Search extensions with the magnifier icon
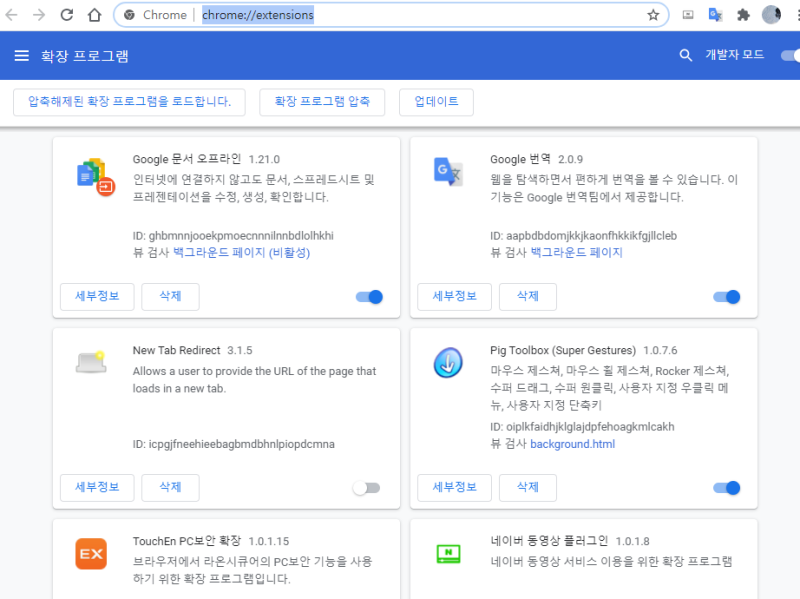 point(686,55)
